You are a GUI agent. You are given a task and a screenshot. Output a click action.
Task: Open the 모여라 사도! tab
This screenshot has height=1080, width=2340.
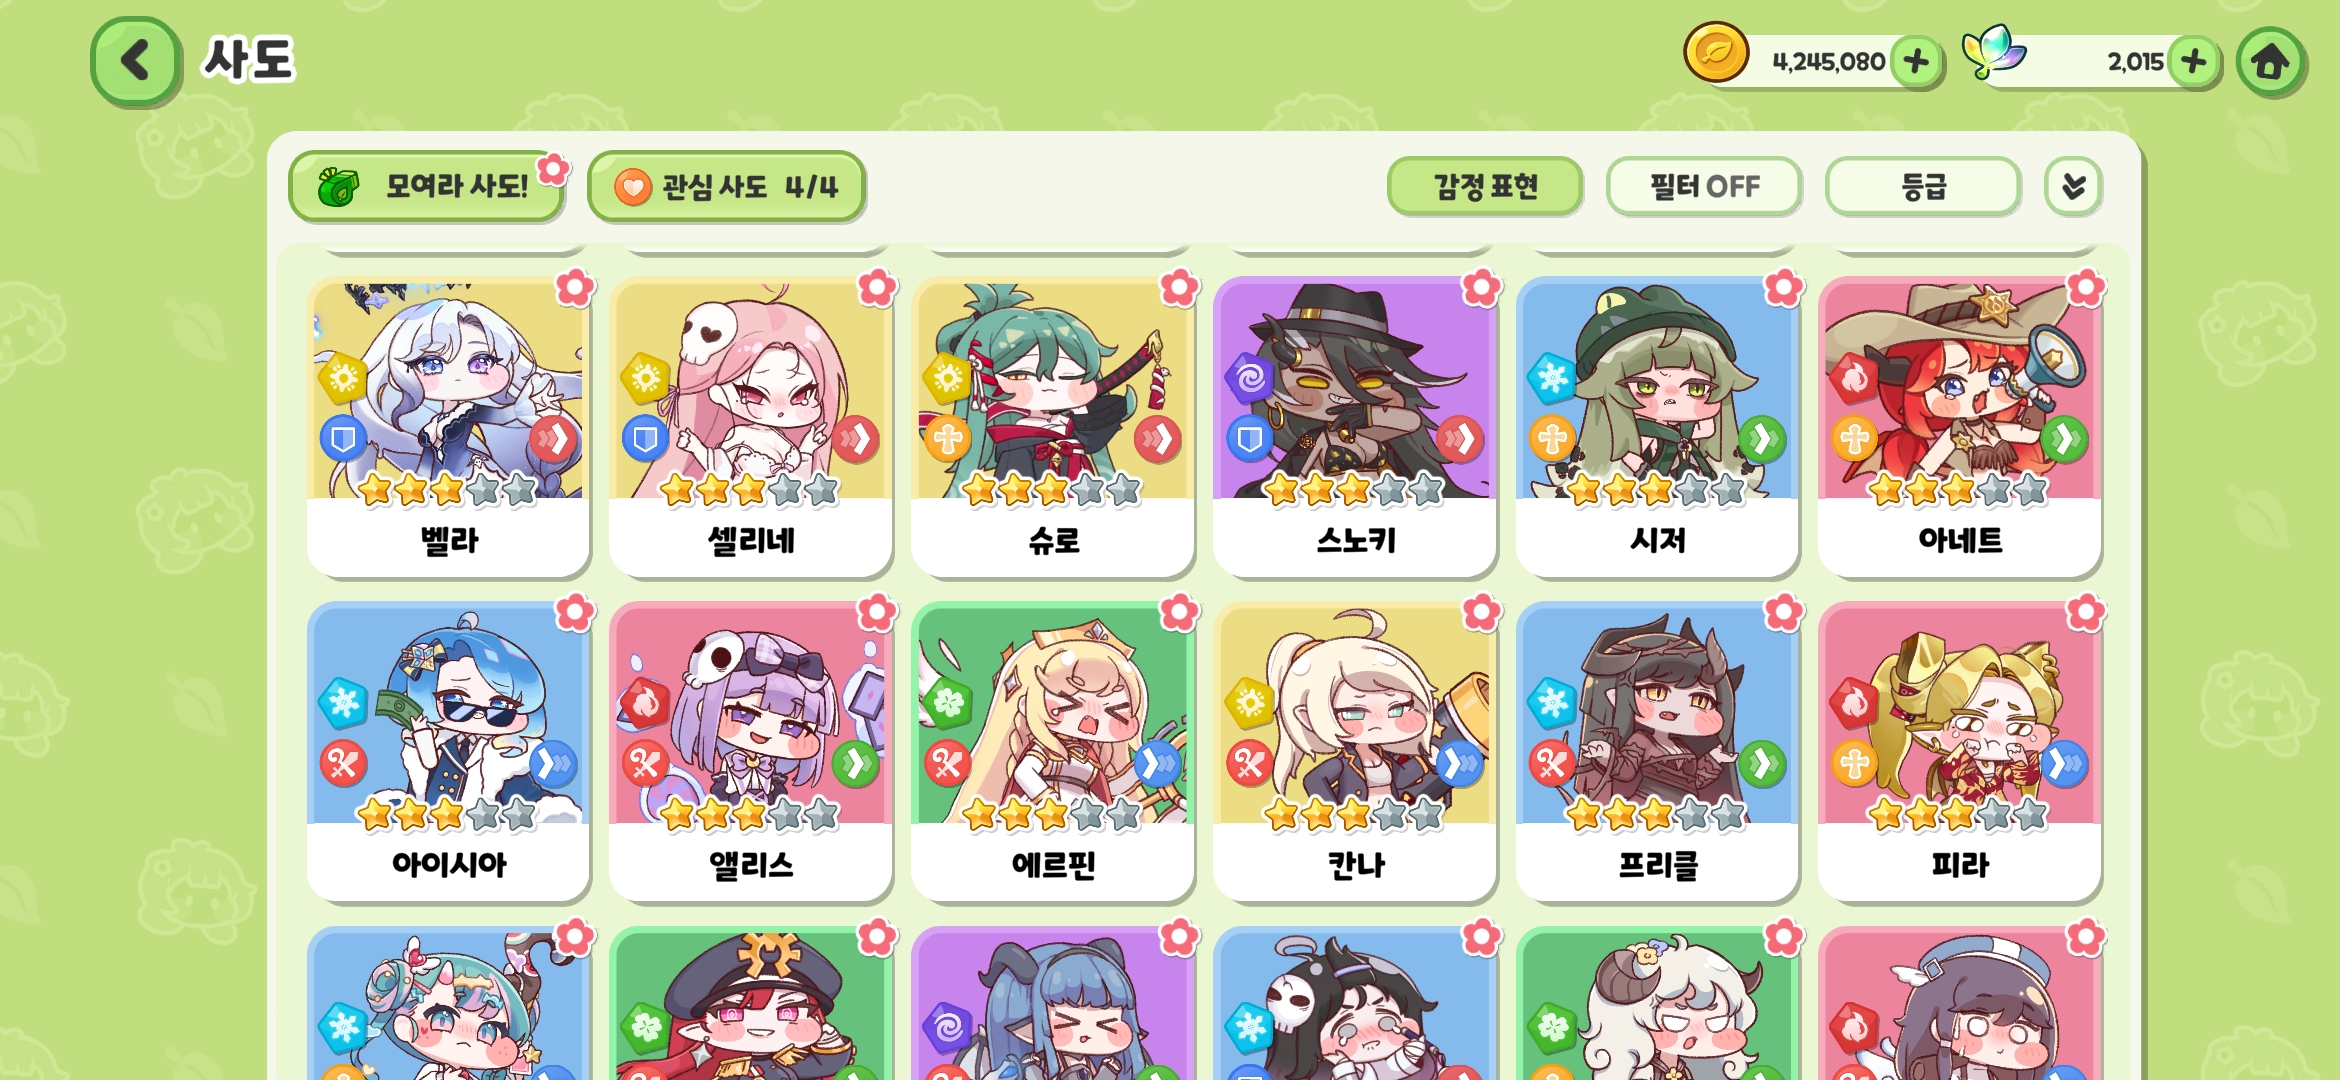click(x=426, y=186)
